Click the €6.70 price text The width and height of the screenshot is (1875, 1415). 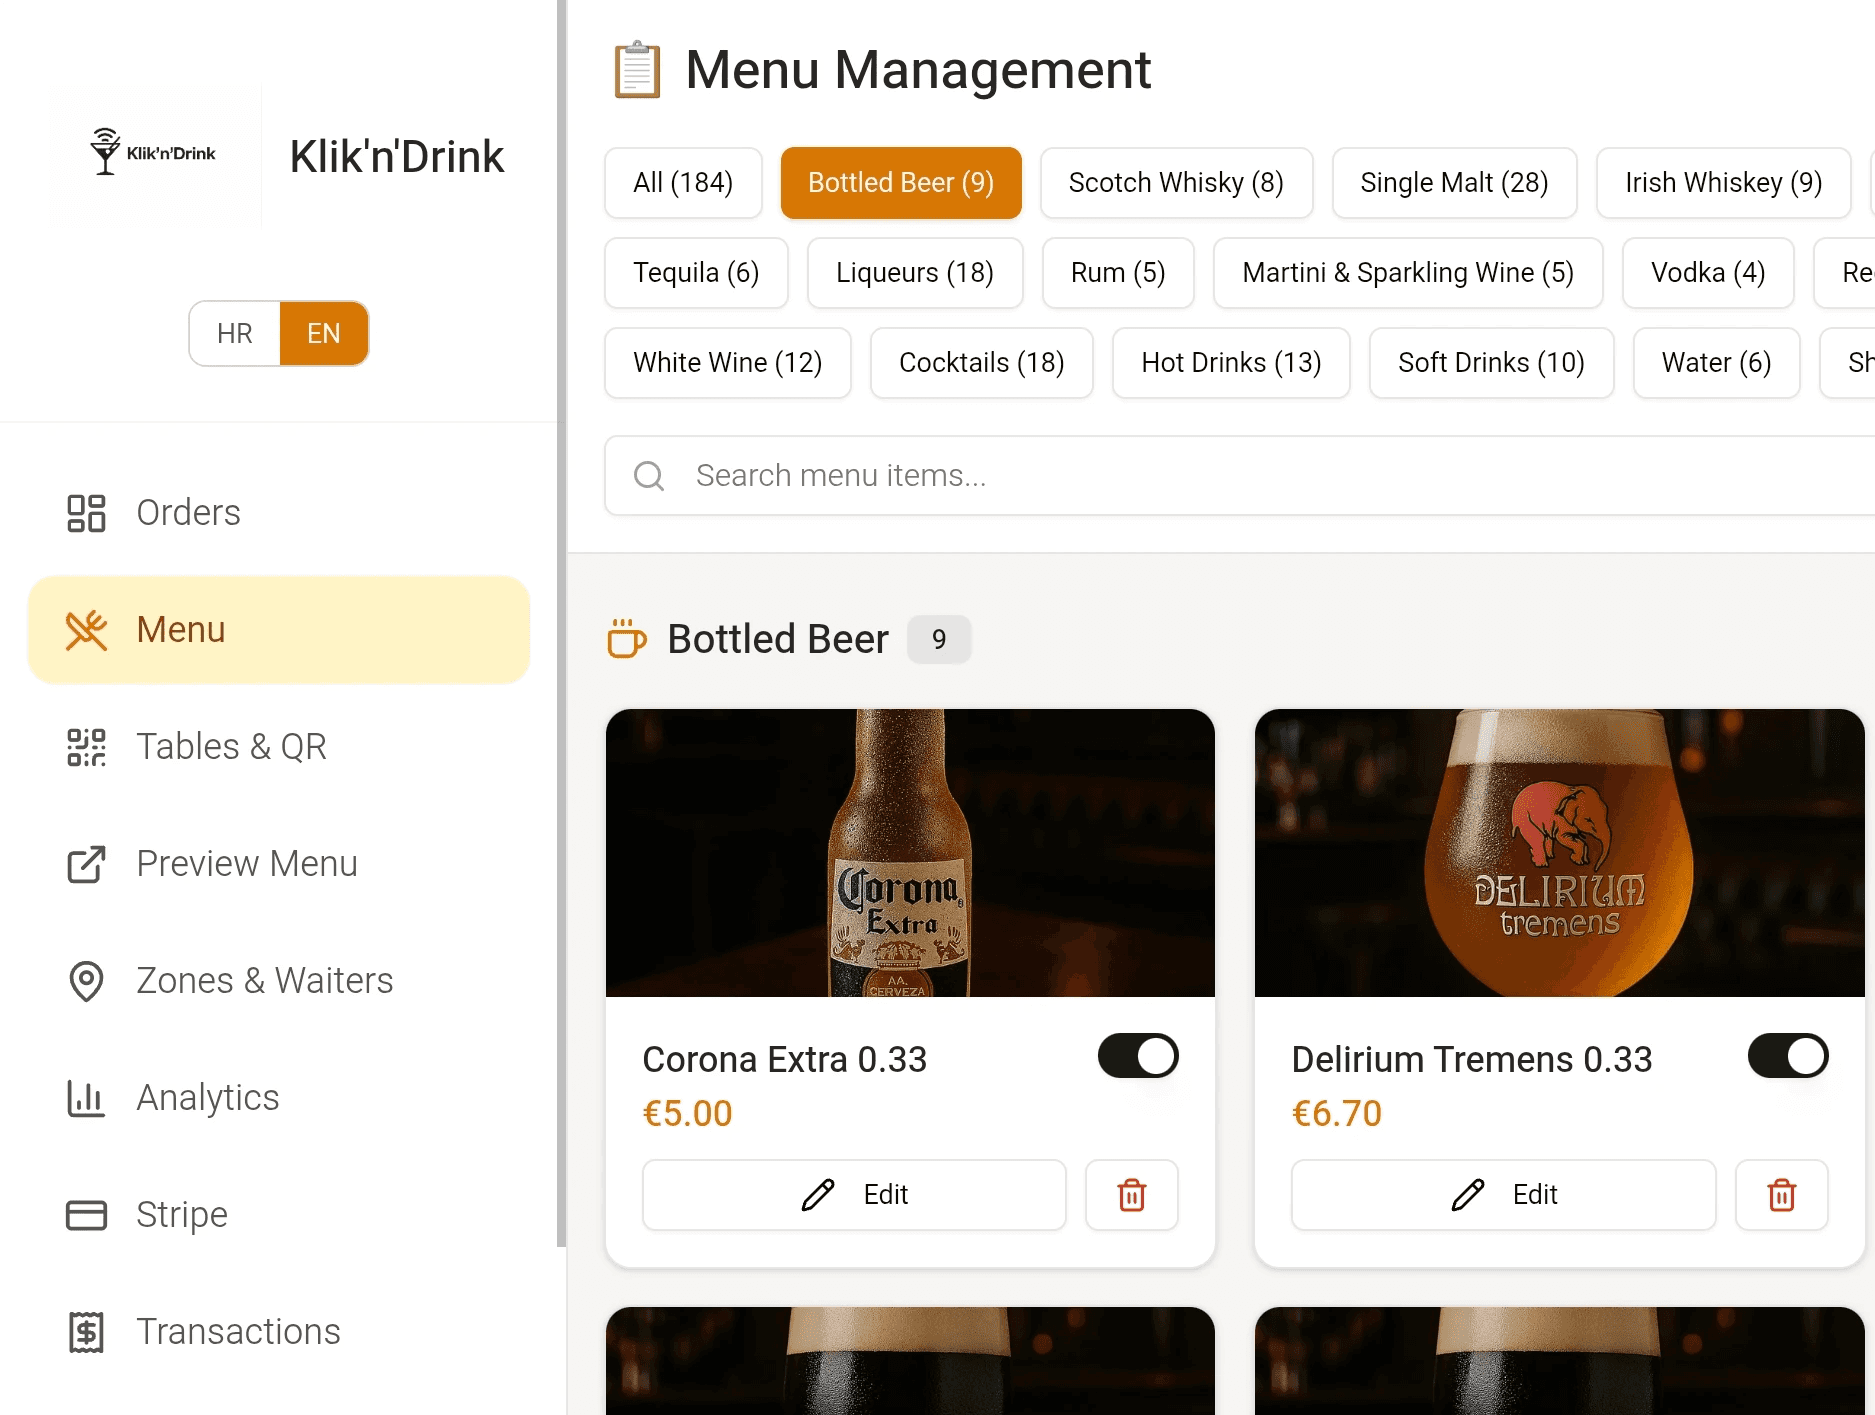1336,1114
